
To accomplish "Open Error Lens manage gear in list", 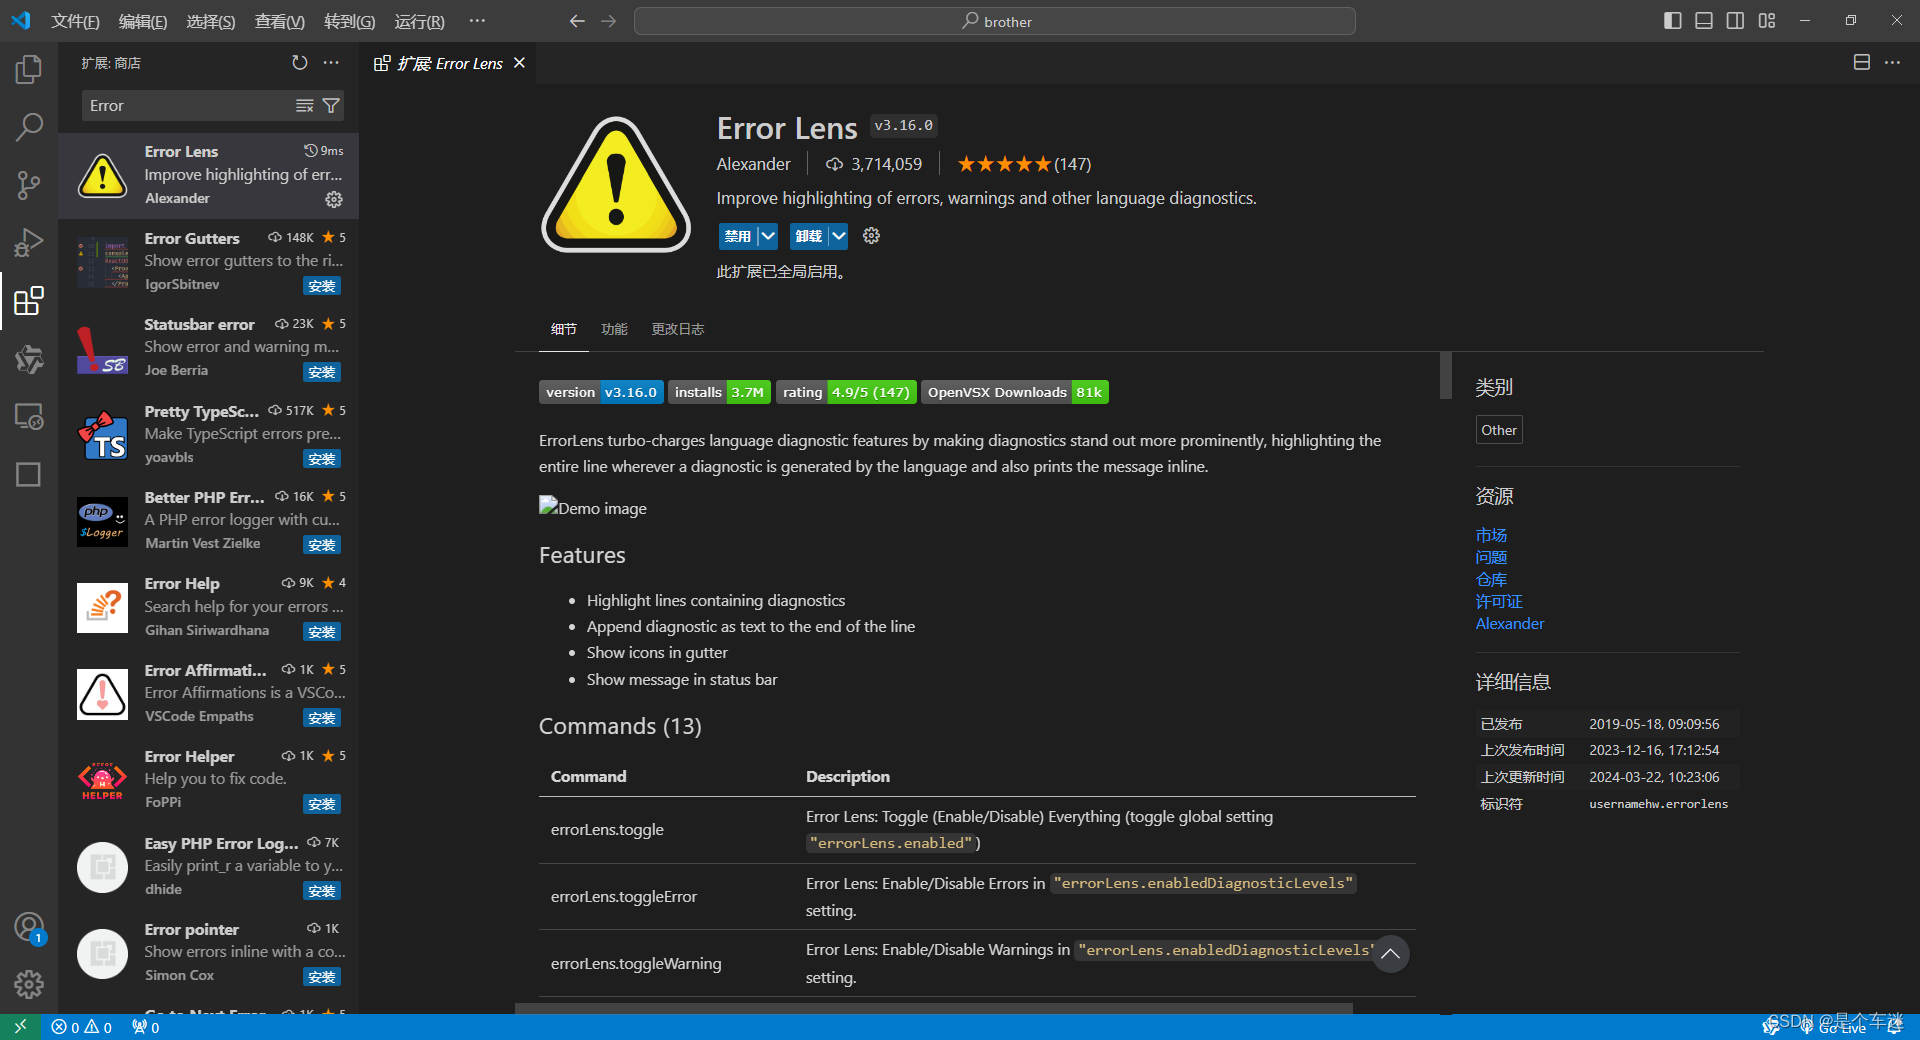I will (334, 199).
